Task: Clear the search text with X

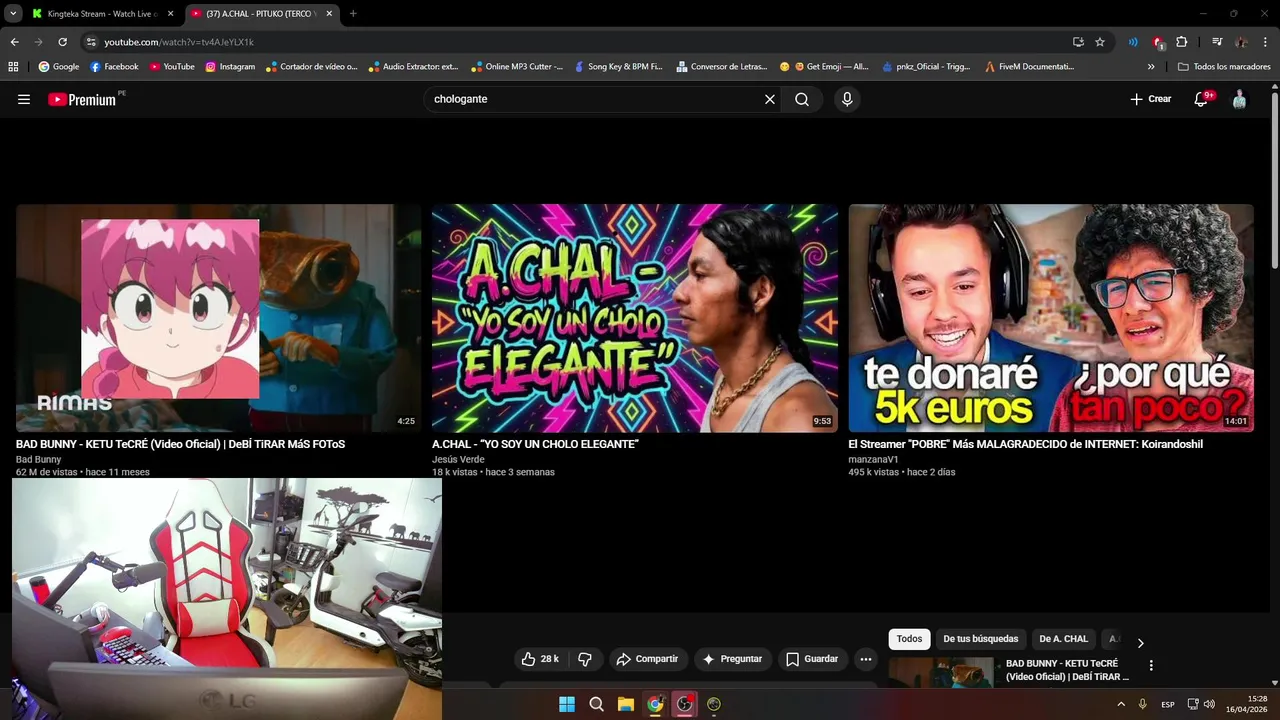Action: coord(770,99)
